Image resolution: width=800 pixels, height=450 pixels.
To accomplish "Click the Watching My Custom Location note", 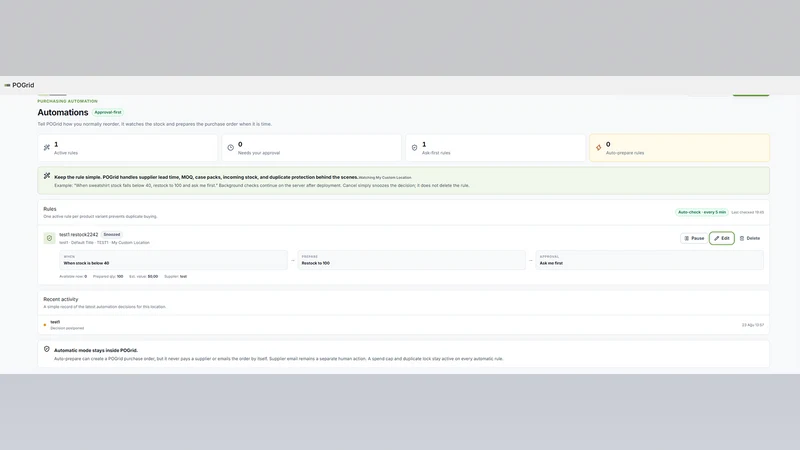I will tap(385, 178).
